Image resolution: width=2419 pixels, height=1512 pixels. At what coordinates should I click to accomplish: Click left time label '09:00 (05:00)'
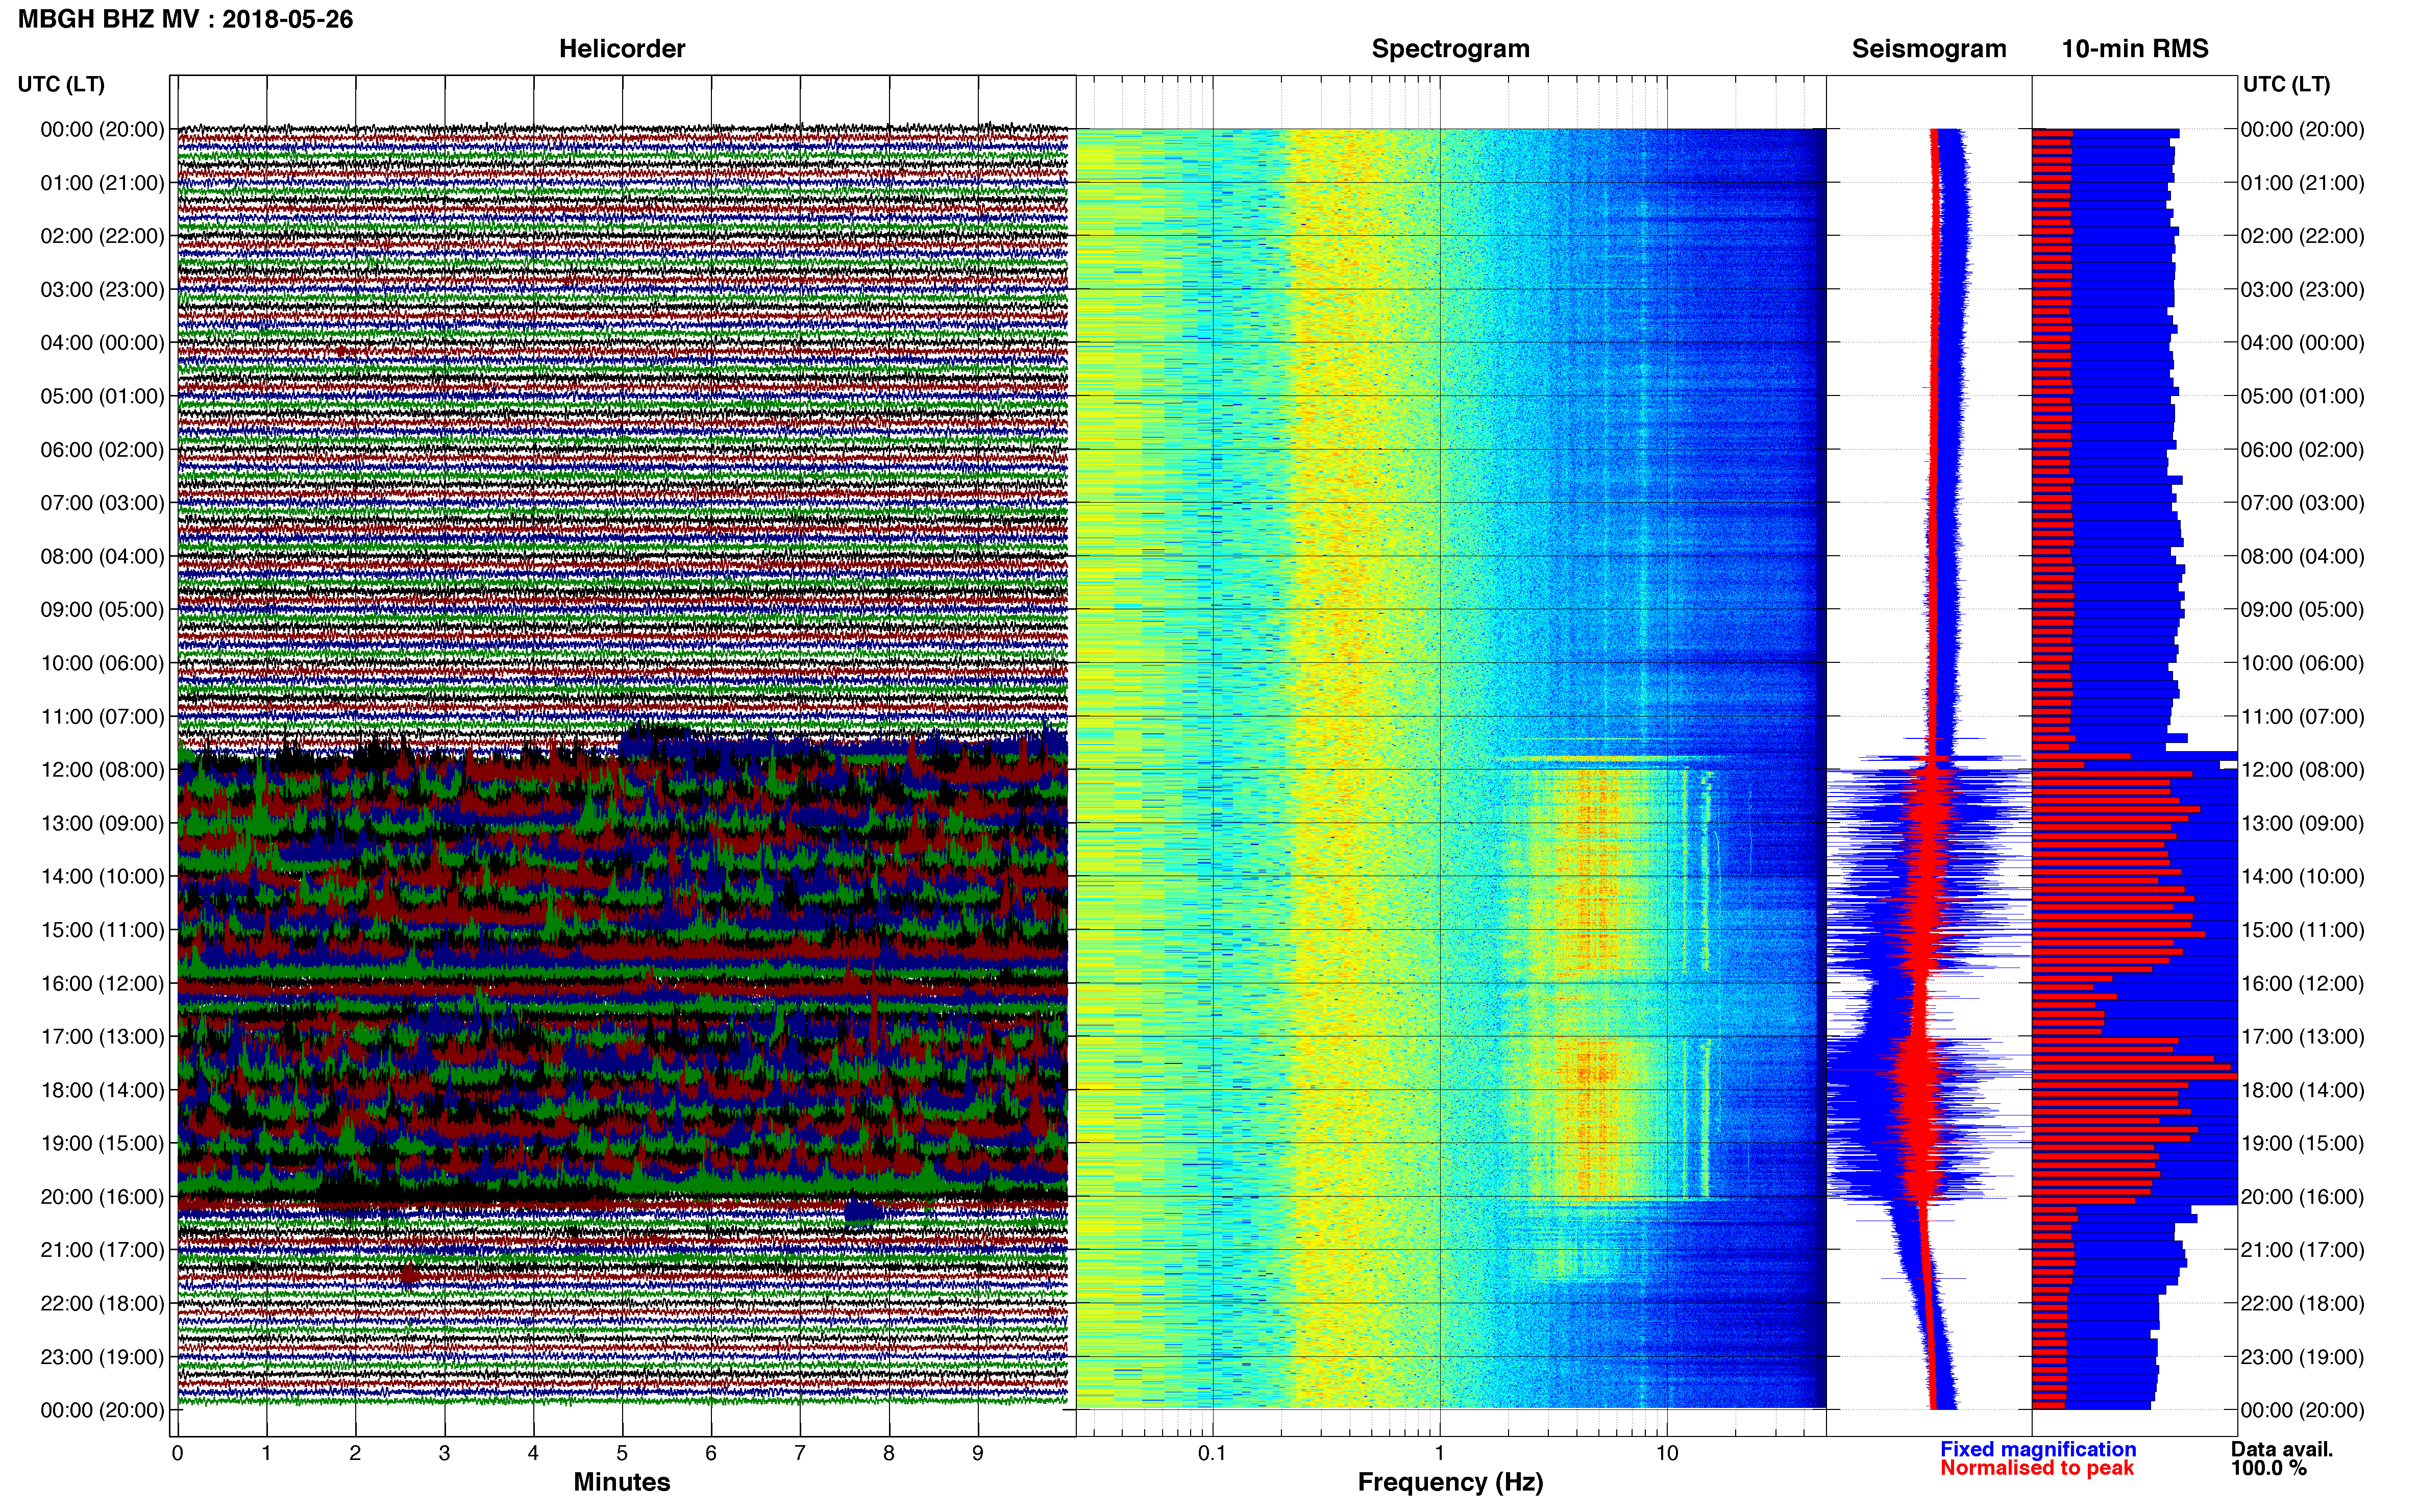102,609
